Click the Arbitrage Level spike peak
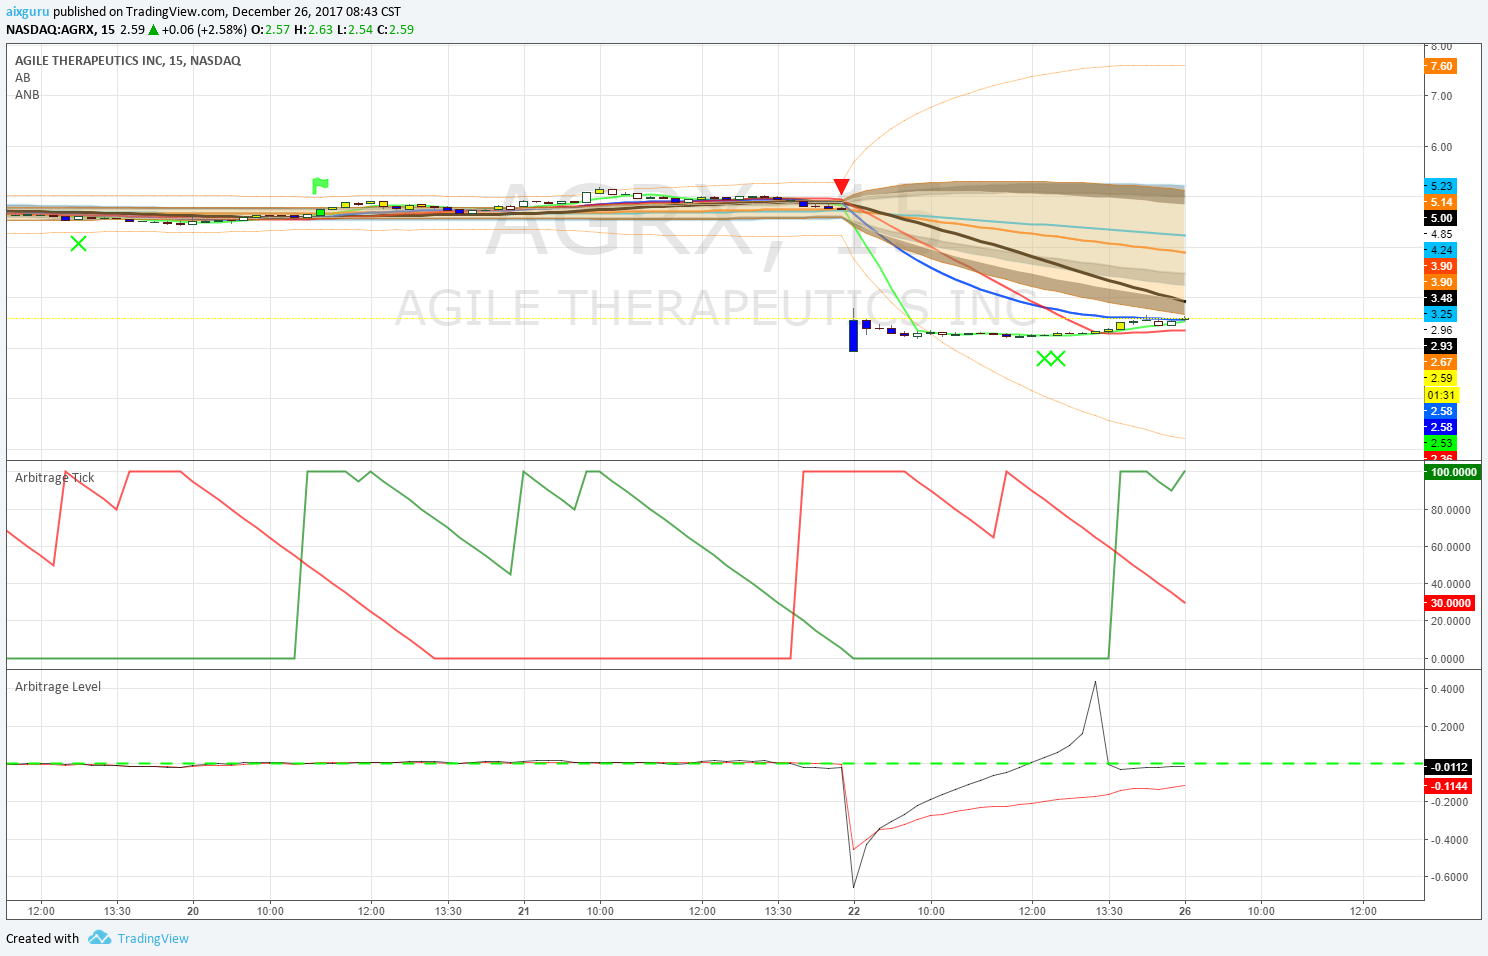The width and height of the screenshot is (1488, 956). [x=1095, y=683]
